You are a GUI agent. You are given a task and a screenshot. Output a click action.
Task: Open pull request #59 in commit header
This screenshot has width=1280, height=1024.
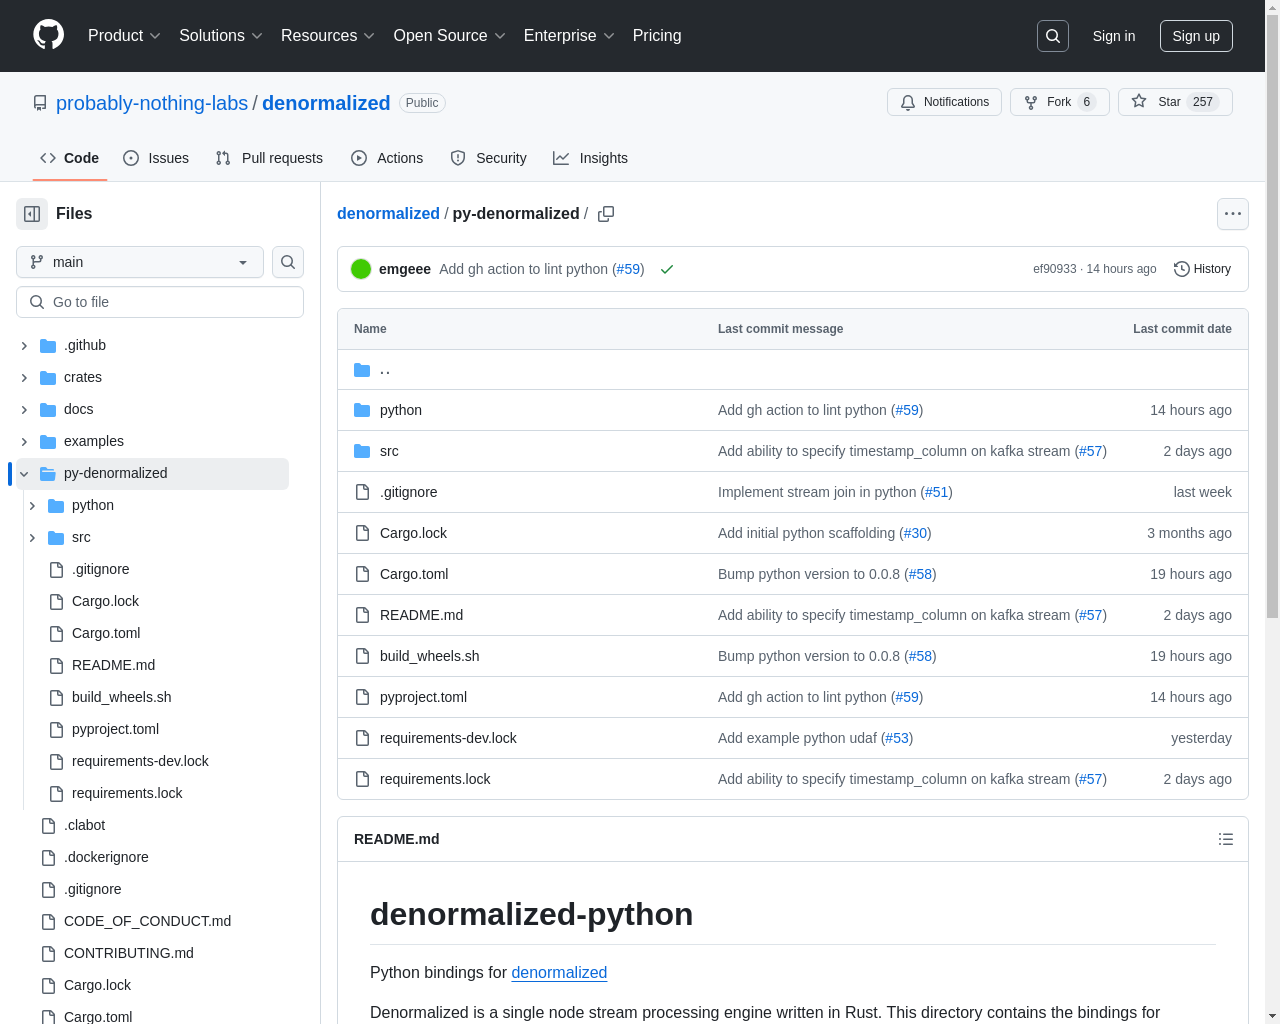(628, 269)
